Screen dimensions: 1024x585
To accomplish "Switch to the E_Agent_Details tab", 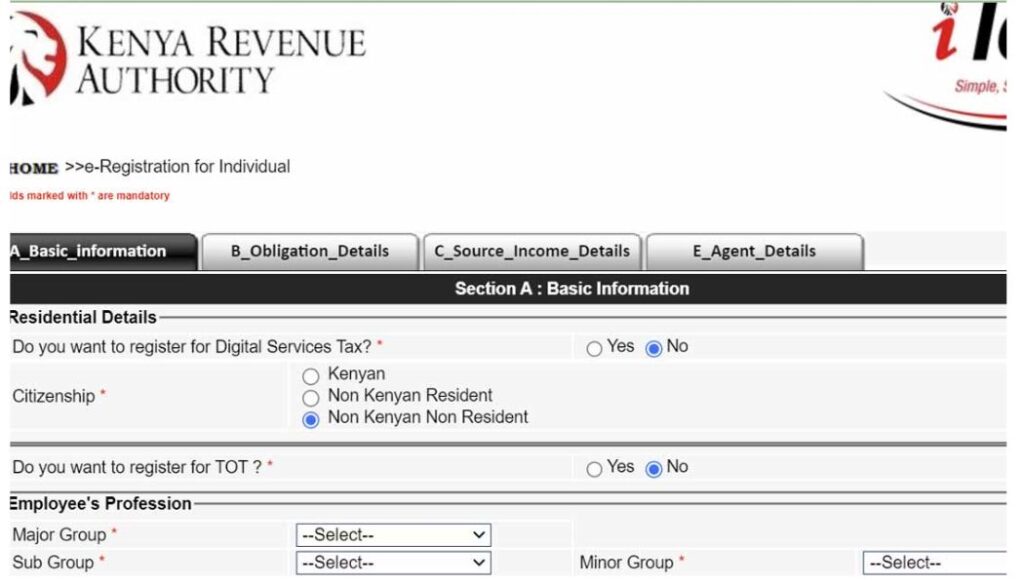I will tap(754, 251).
